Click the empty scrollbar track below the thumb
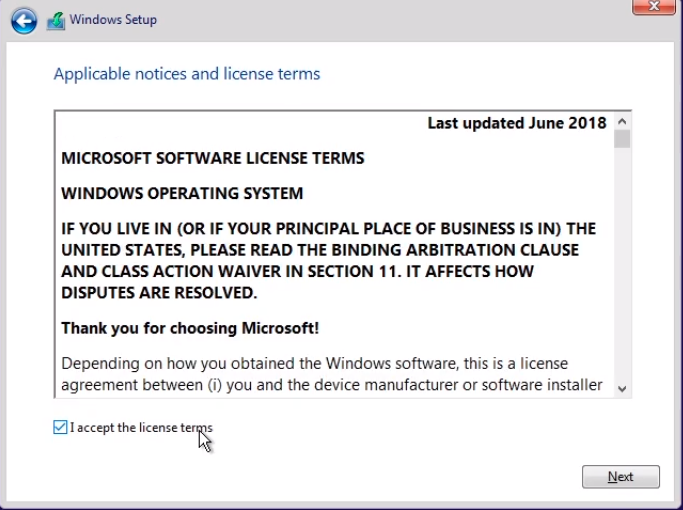683x510 pixels. pos(622,270)
